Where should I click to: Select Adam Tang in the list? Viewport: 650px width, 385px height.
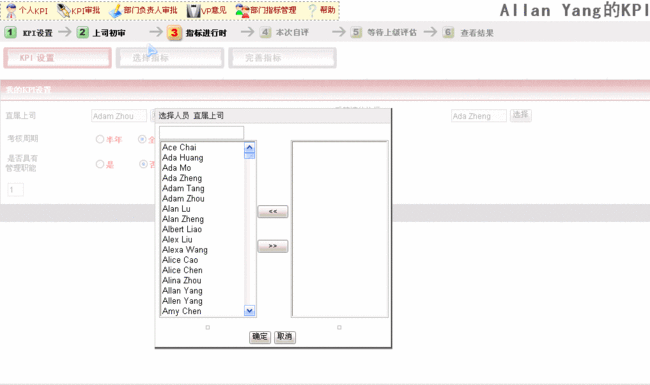tap(183, 188)
